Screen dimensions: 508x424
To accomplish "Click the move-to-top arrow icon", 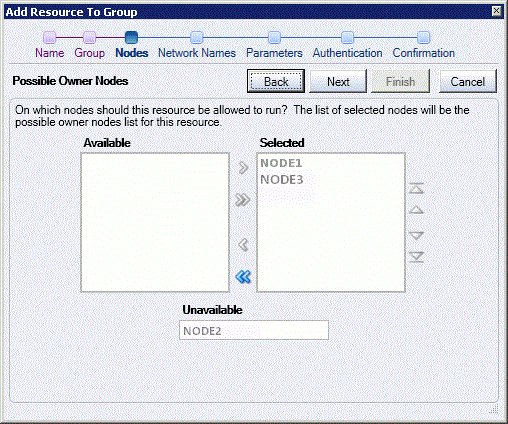I will [416, 188].
